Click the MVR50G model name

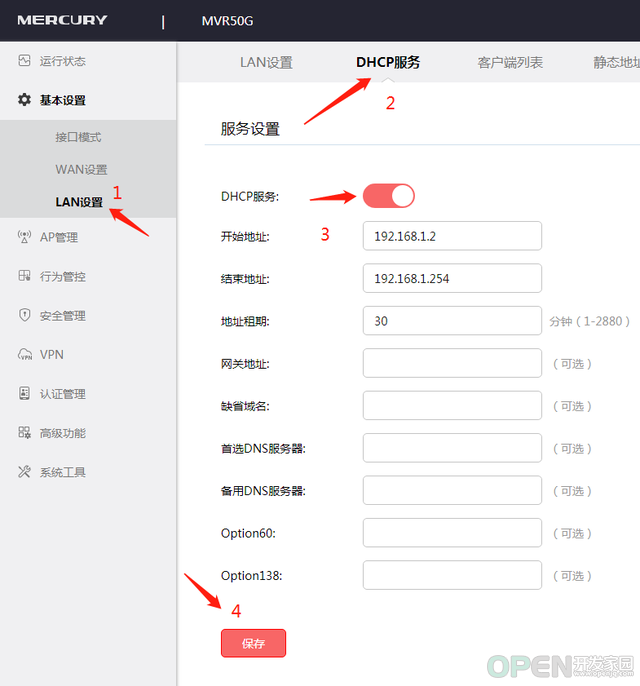coord(227,21)
